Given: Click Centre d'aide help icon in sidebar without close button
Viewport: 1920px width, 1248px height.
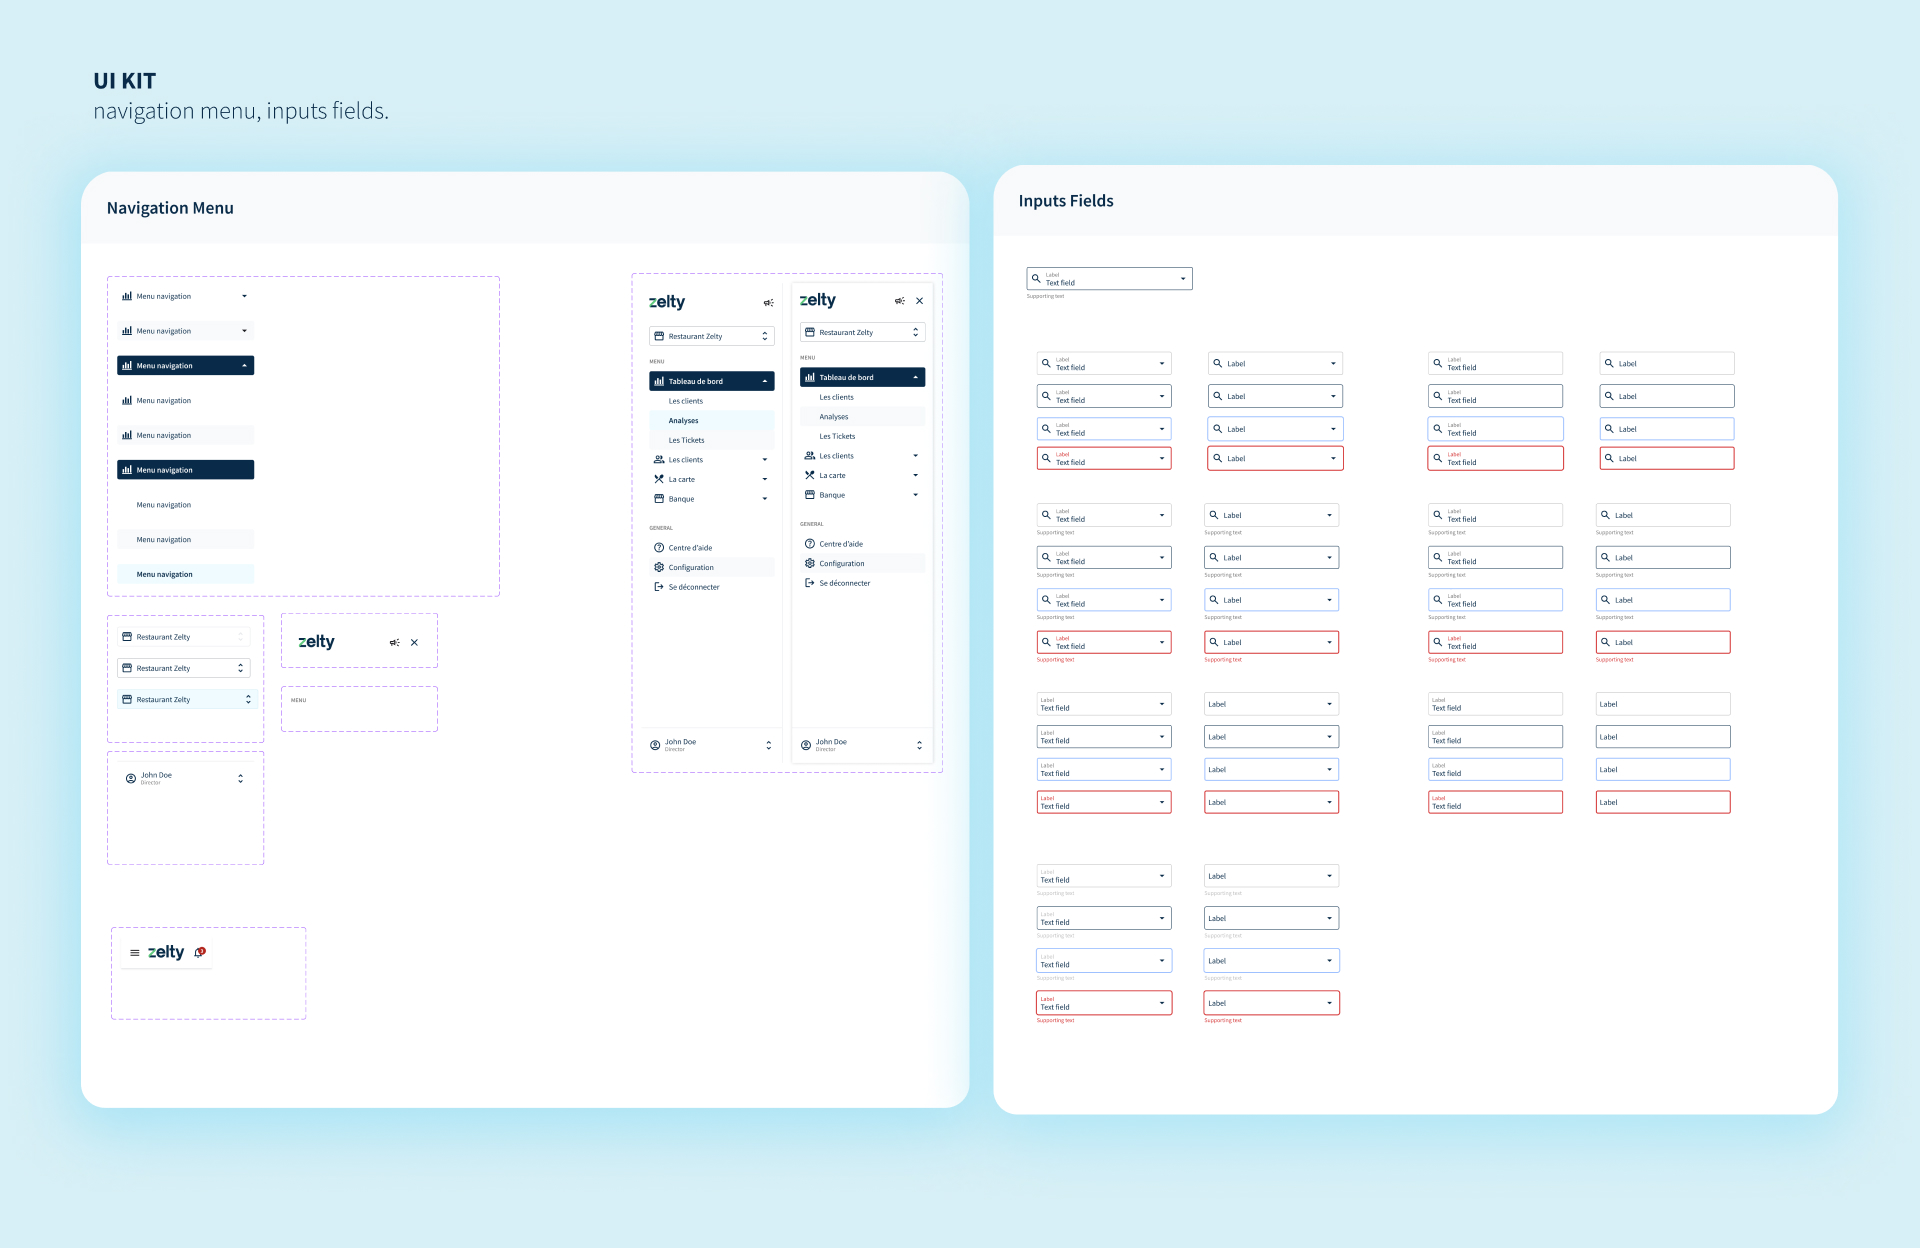Looking at the screenshot, I should point(659,548).
